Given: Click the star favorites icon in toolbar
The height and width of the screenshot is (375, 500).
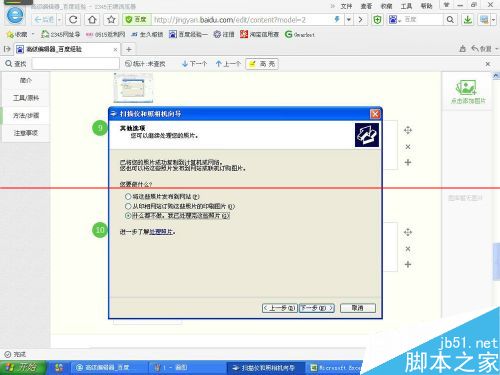Looking at the screenshot, I should 111,20.
